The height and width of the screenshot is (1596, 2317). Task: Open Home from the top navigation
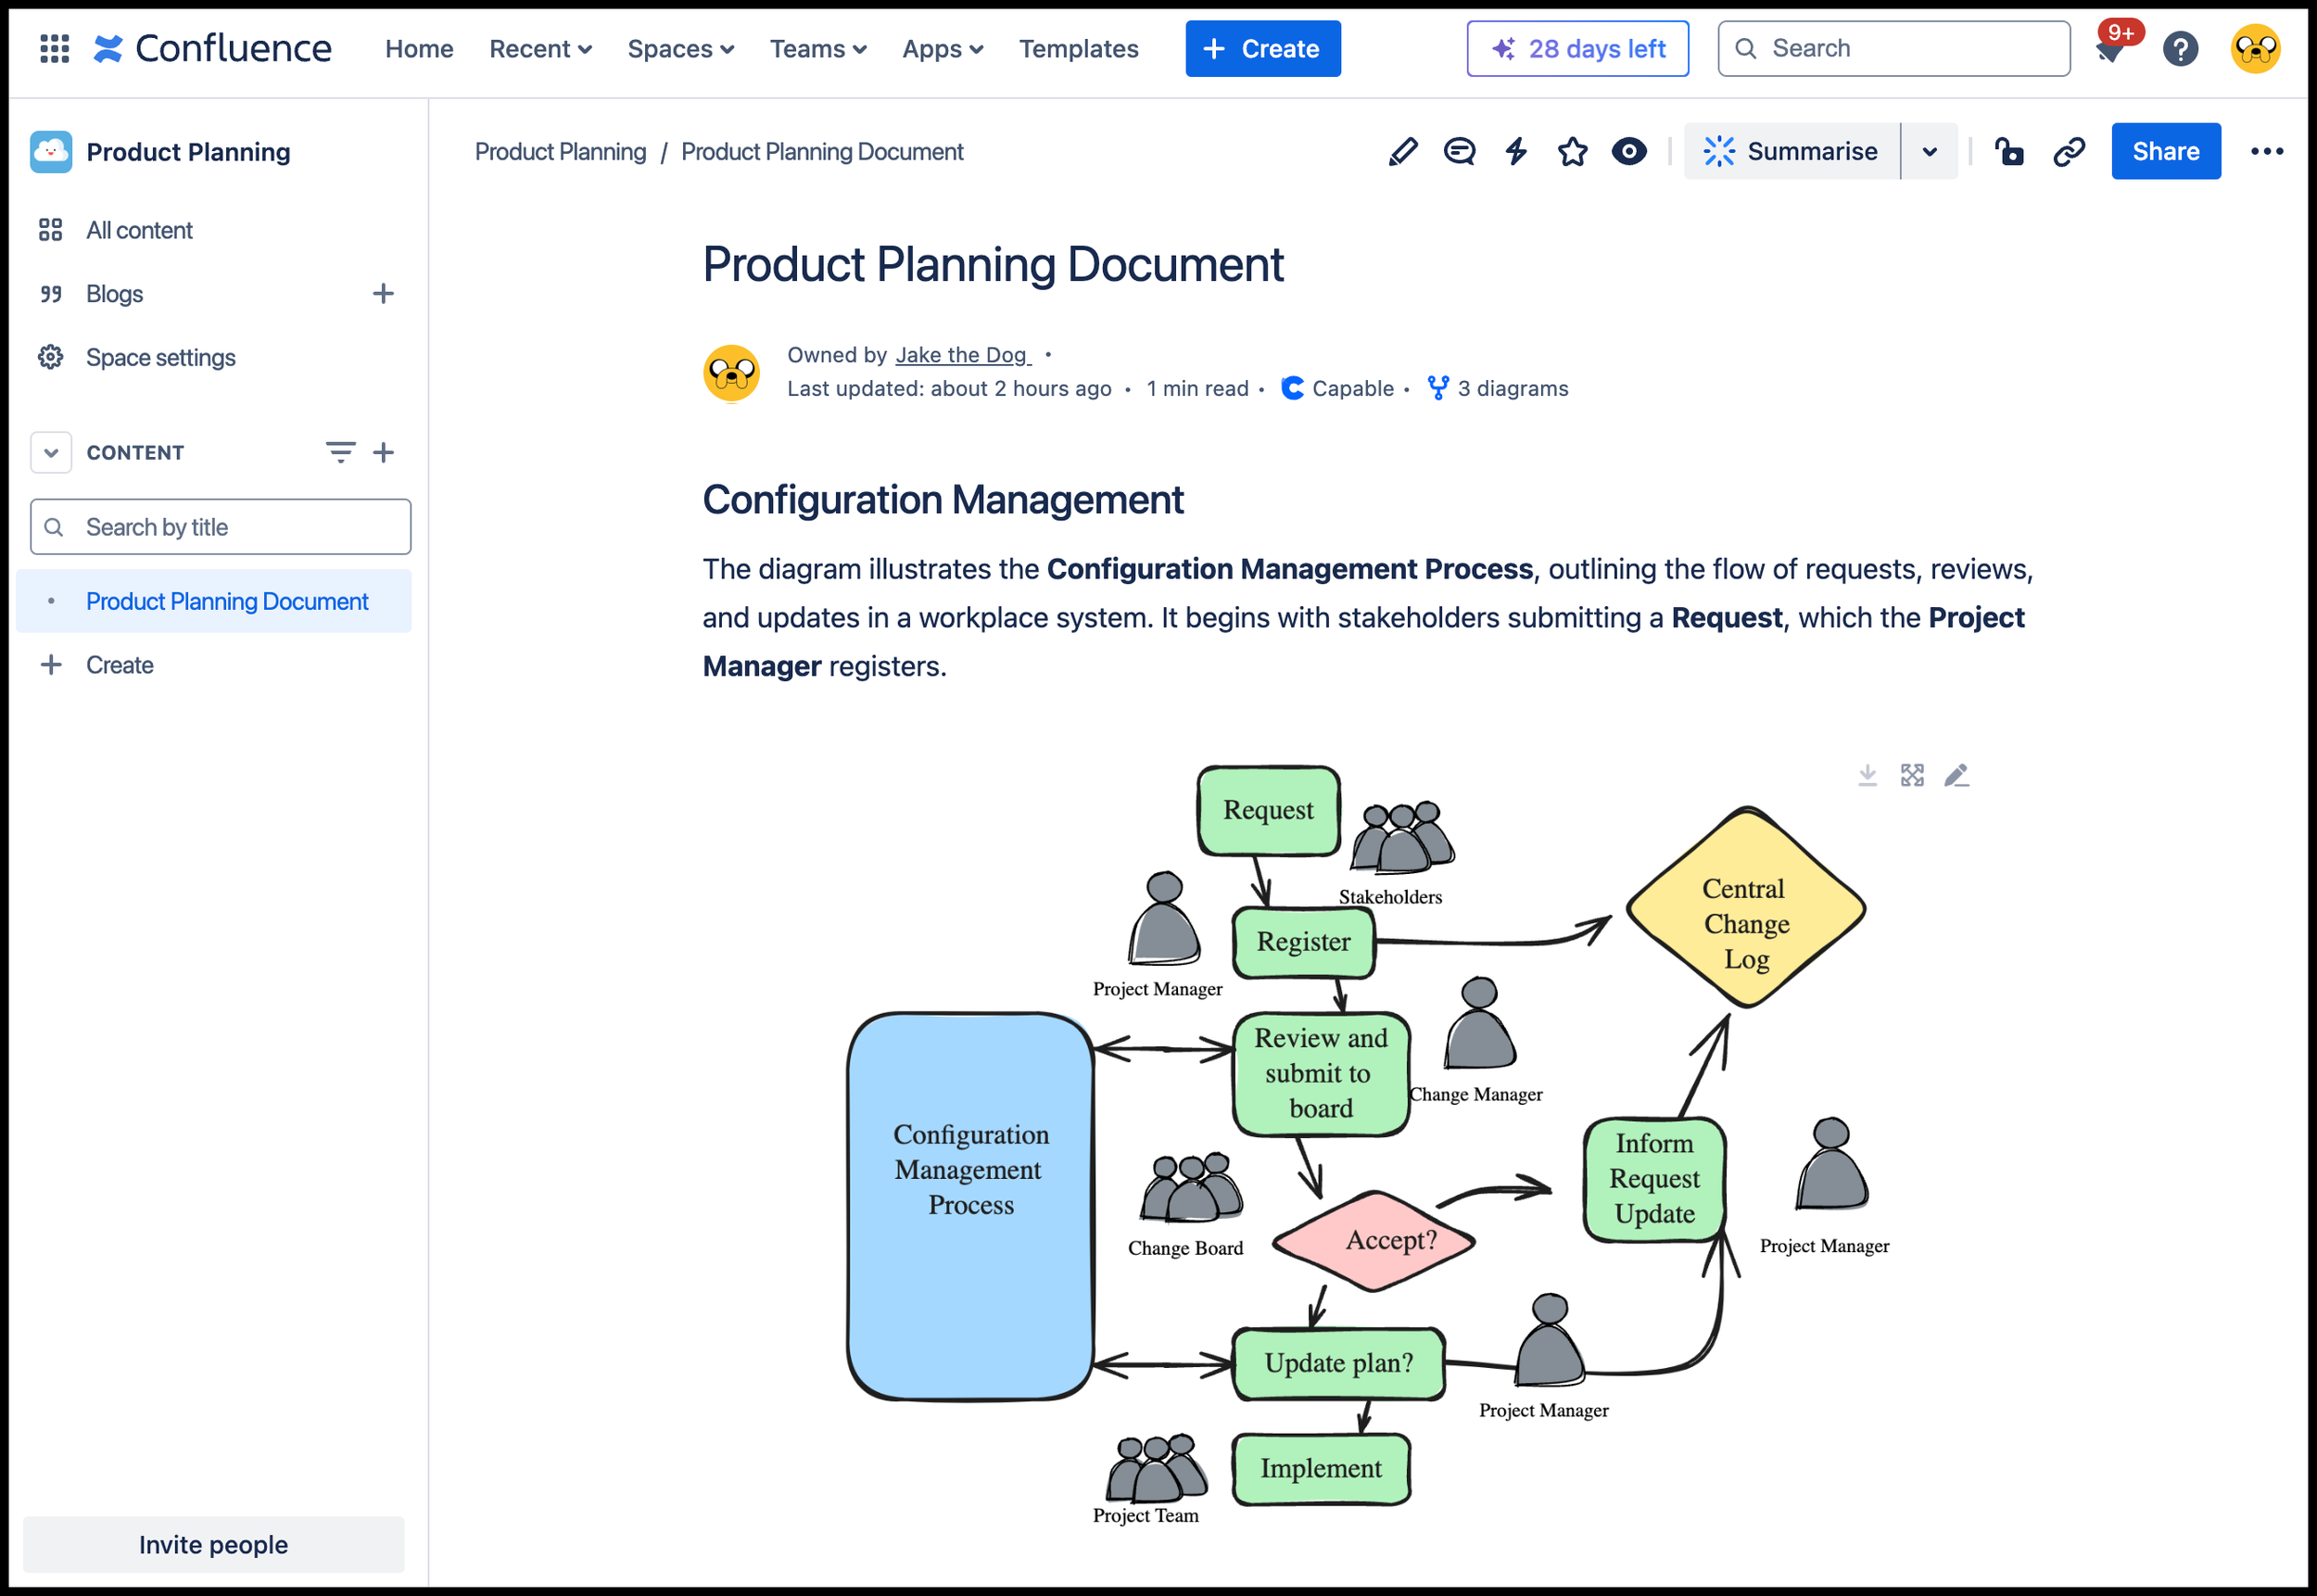[x=419, y=48]
